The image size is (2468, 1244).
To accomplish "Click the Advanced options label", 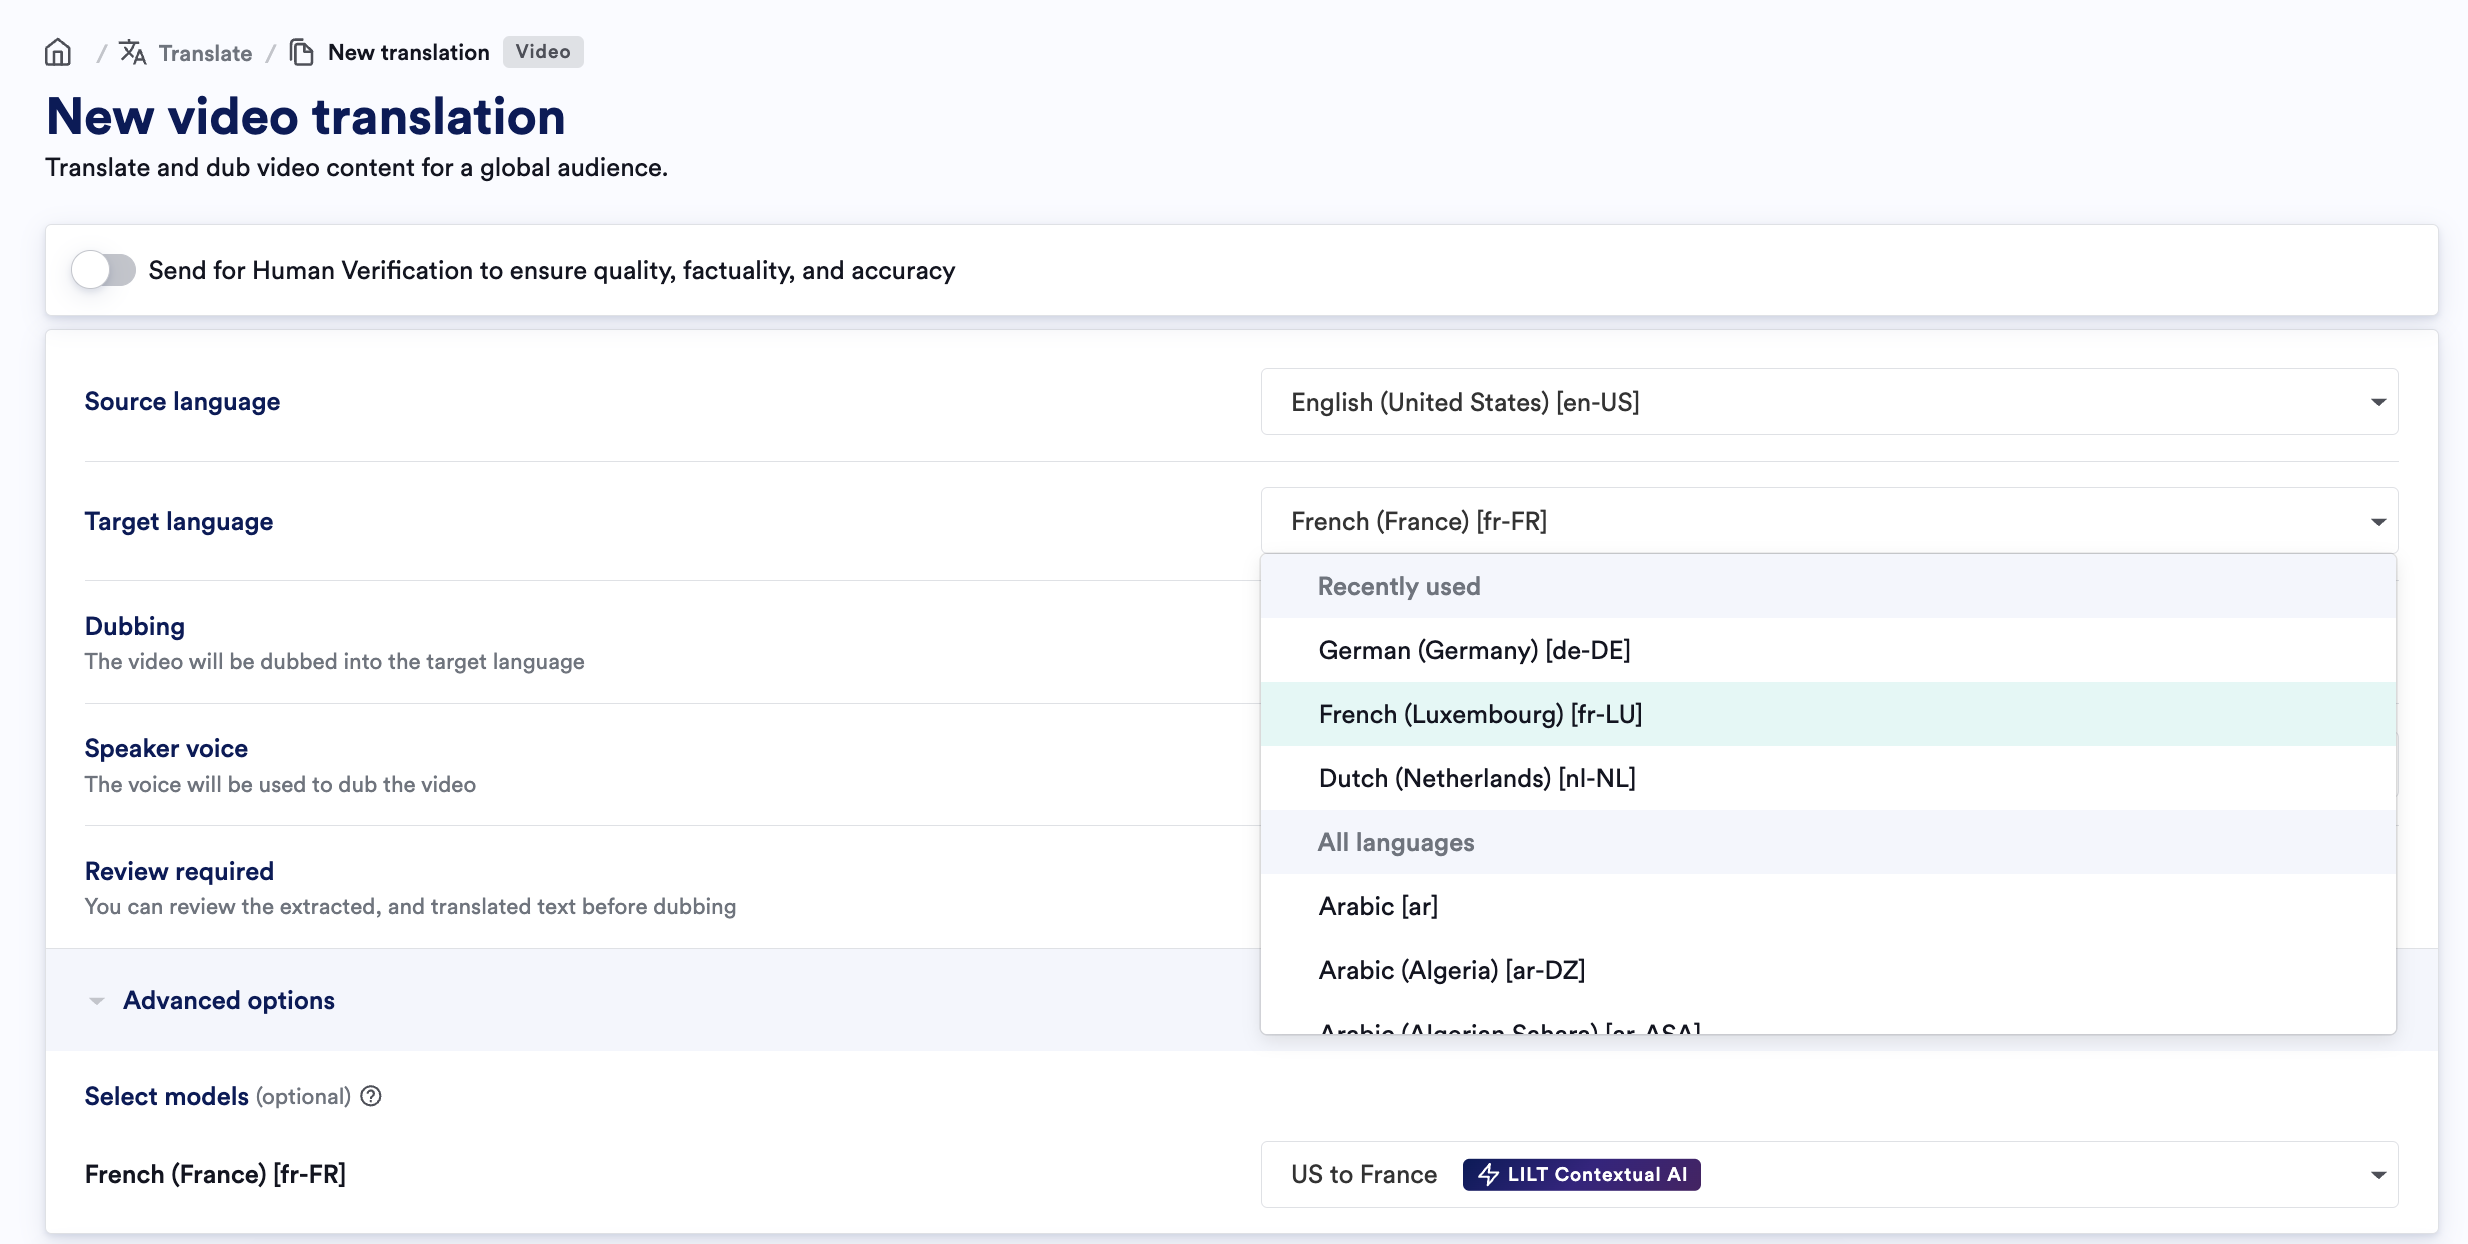I will pos(229,1000).
